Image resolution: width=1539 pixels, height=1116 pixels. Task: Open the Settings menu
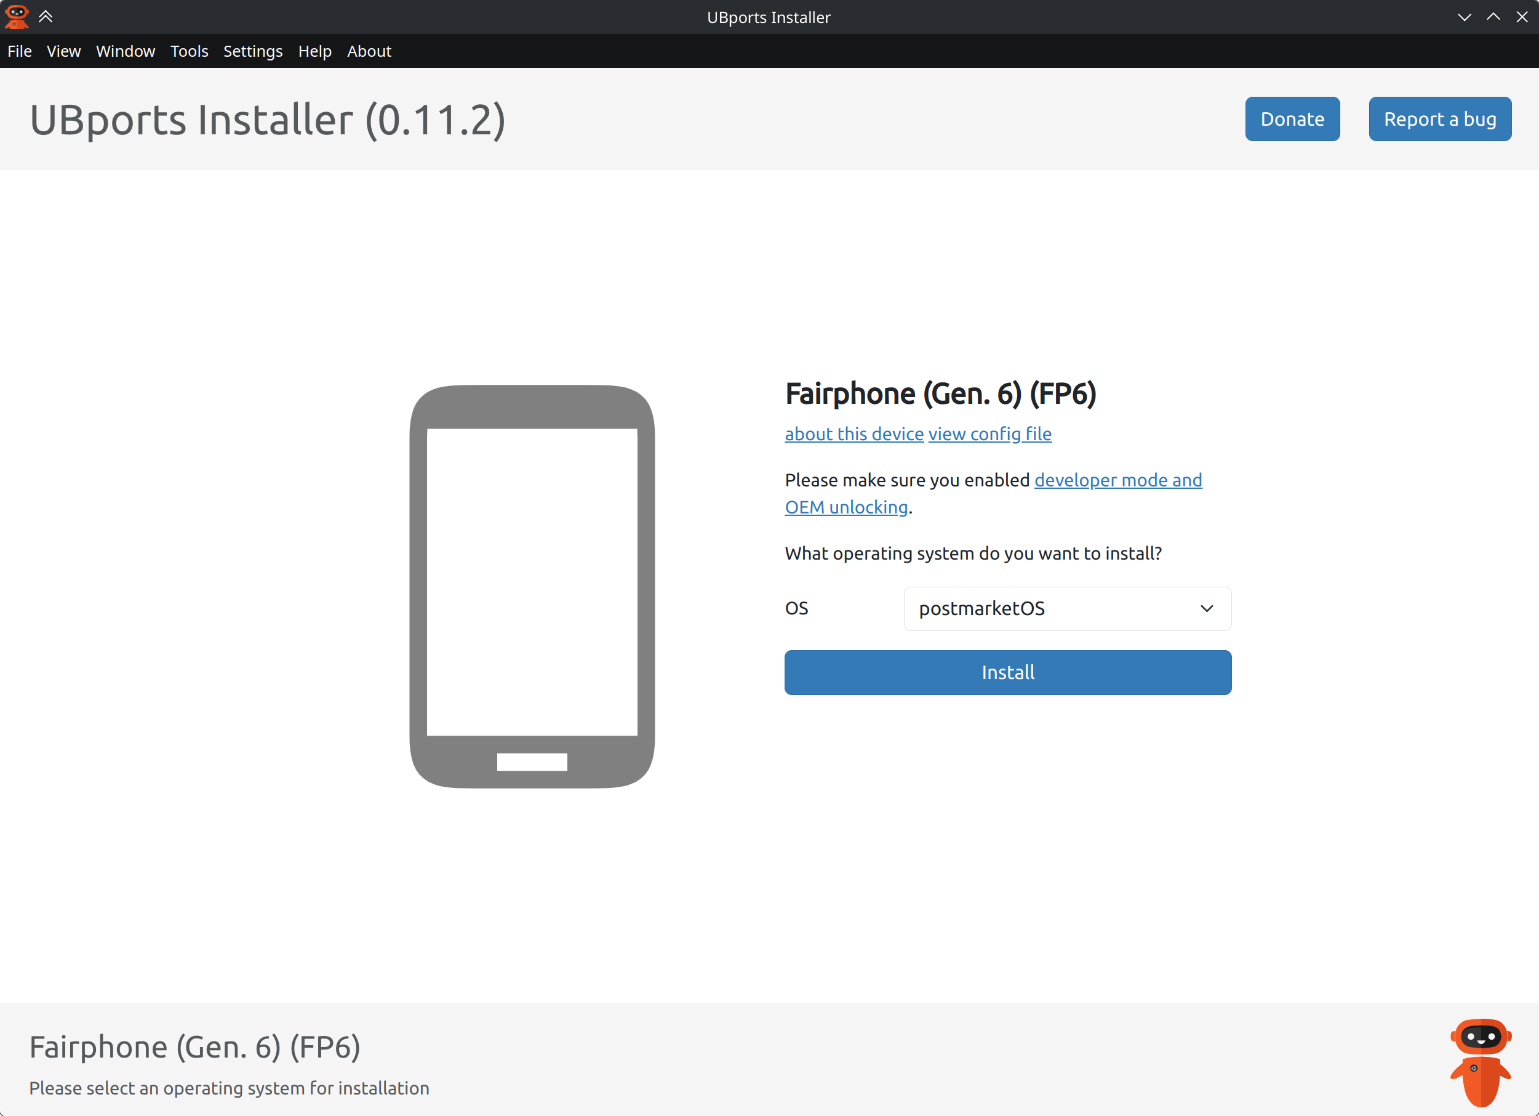252,51
